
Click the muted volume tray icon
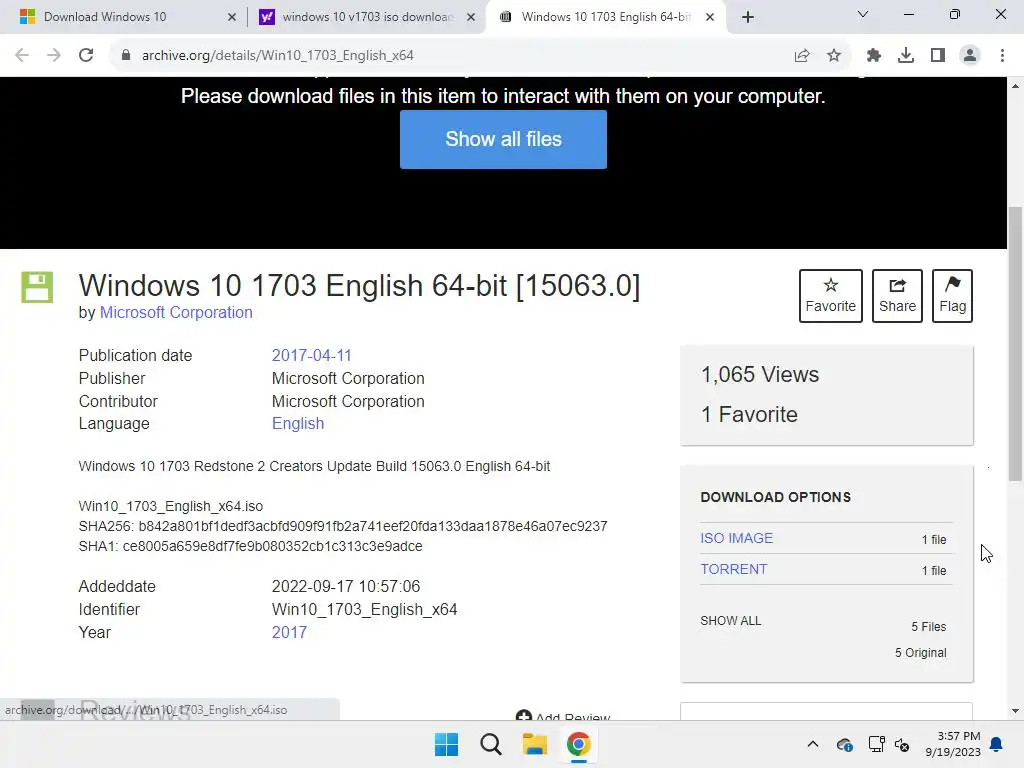(x=902, y=744)
